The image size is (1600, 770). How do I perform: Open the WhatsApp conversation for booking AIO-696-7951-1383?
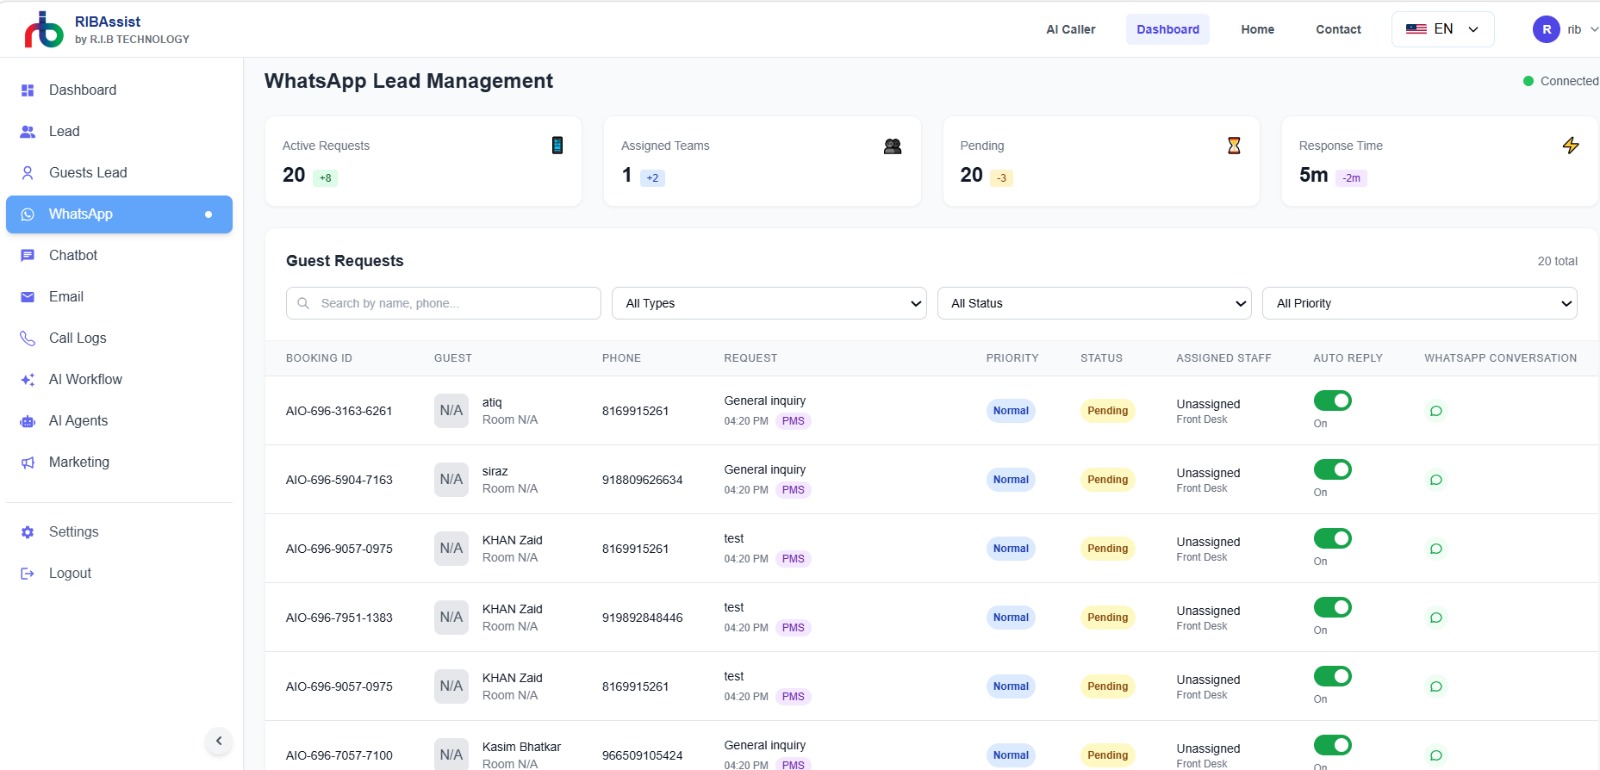pos(1436,618)
